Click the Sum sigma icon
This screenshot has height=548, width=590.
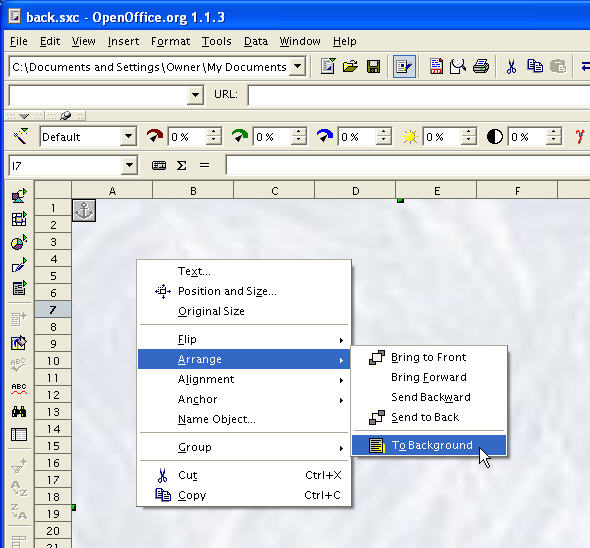tap(181, 165)
